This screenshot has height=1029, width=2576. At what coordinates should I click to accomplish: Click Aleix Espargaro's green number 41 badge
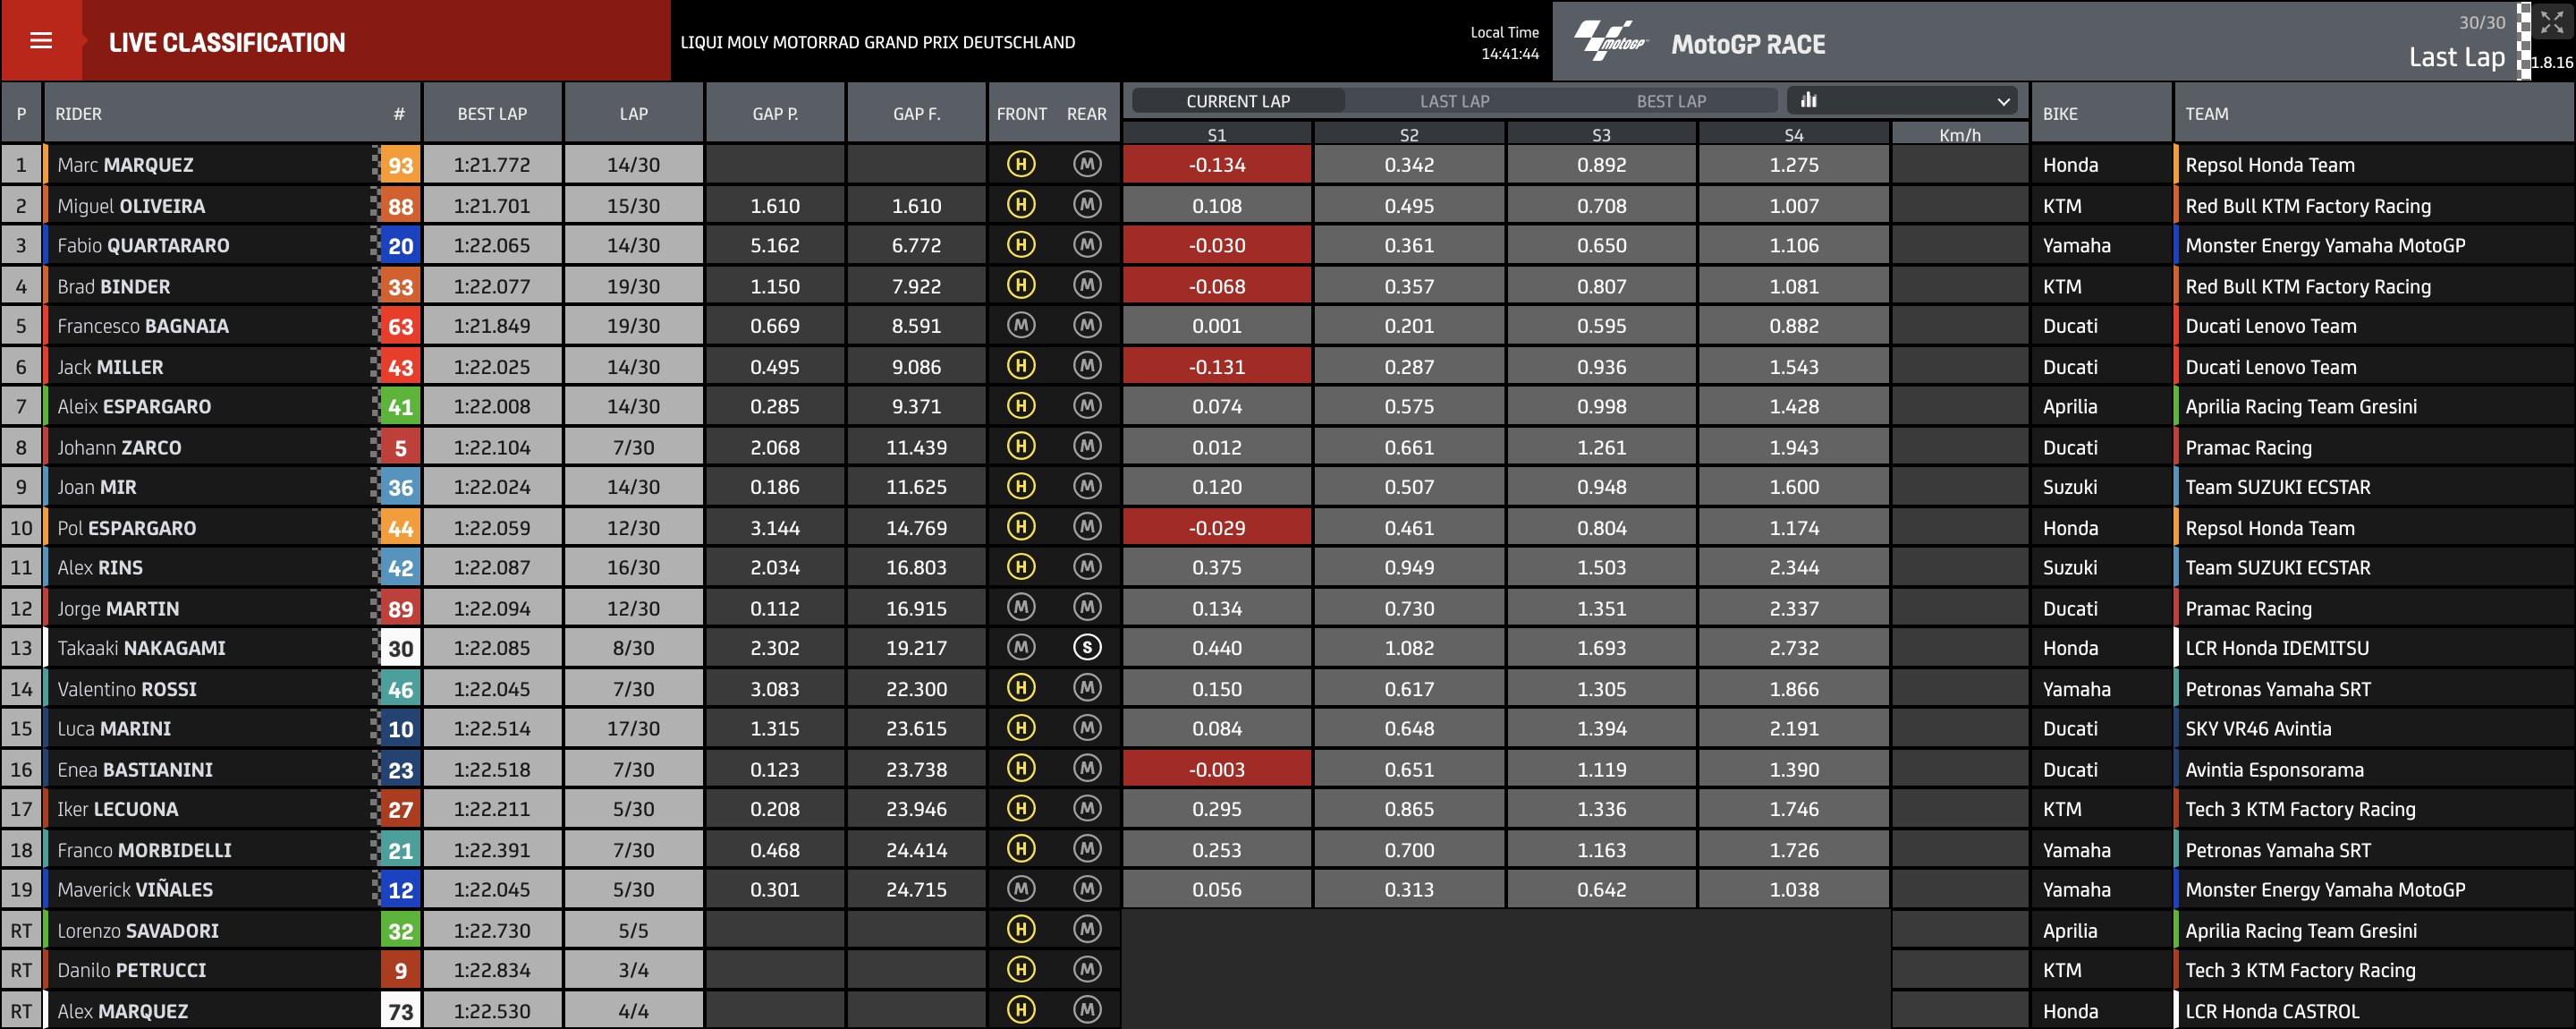pyautogui.click(x=400, y=407)
